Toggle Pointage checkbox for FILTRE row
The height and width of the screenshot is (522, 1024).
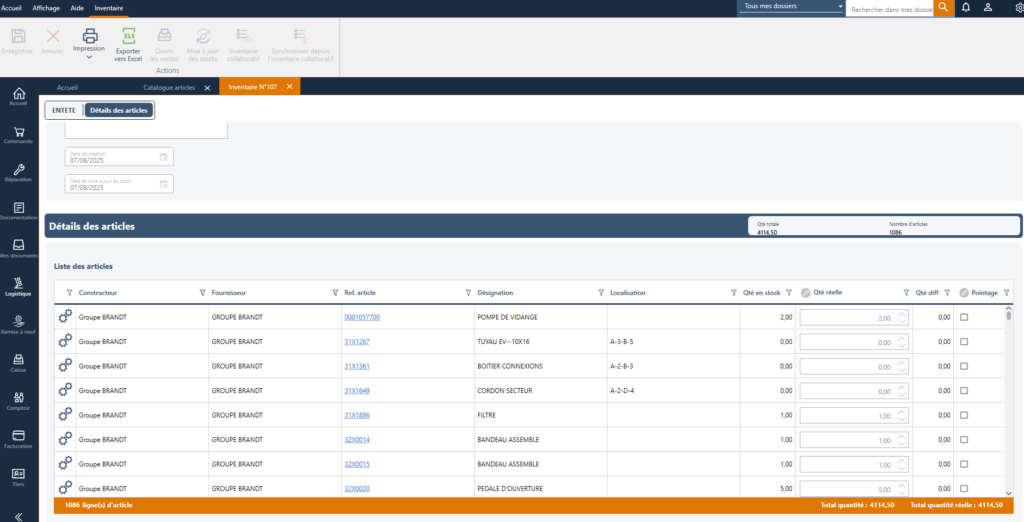click(964, 415)
